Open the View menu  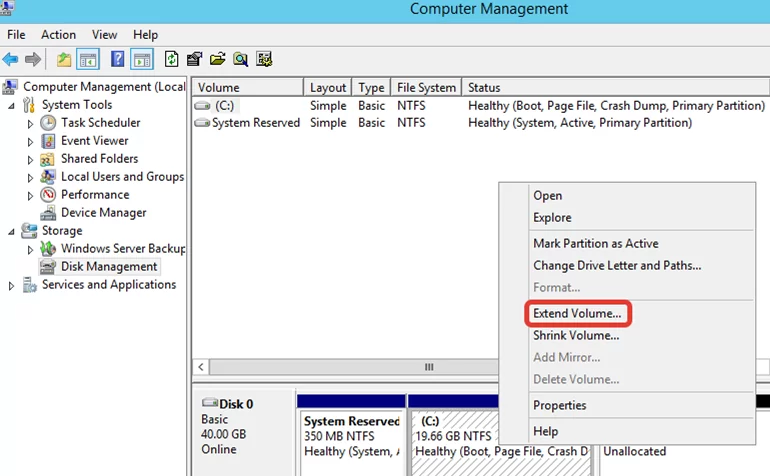coord(105,35)
